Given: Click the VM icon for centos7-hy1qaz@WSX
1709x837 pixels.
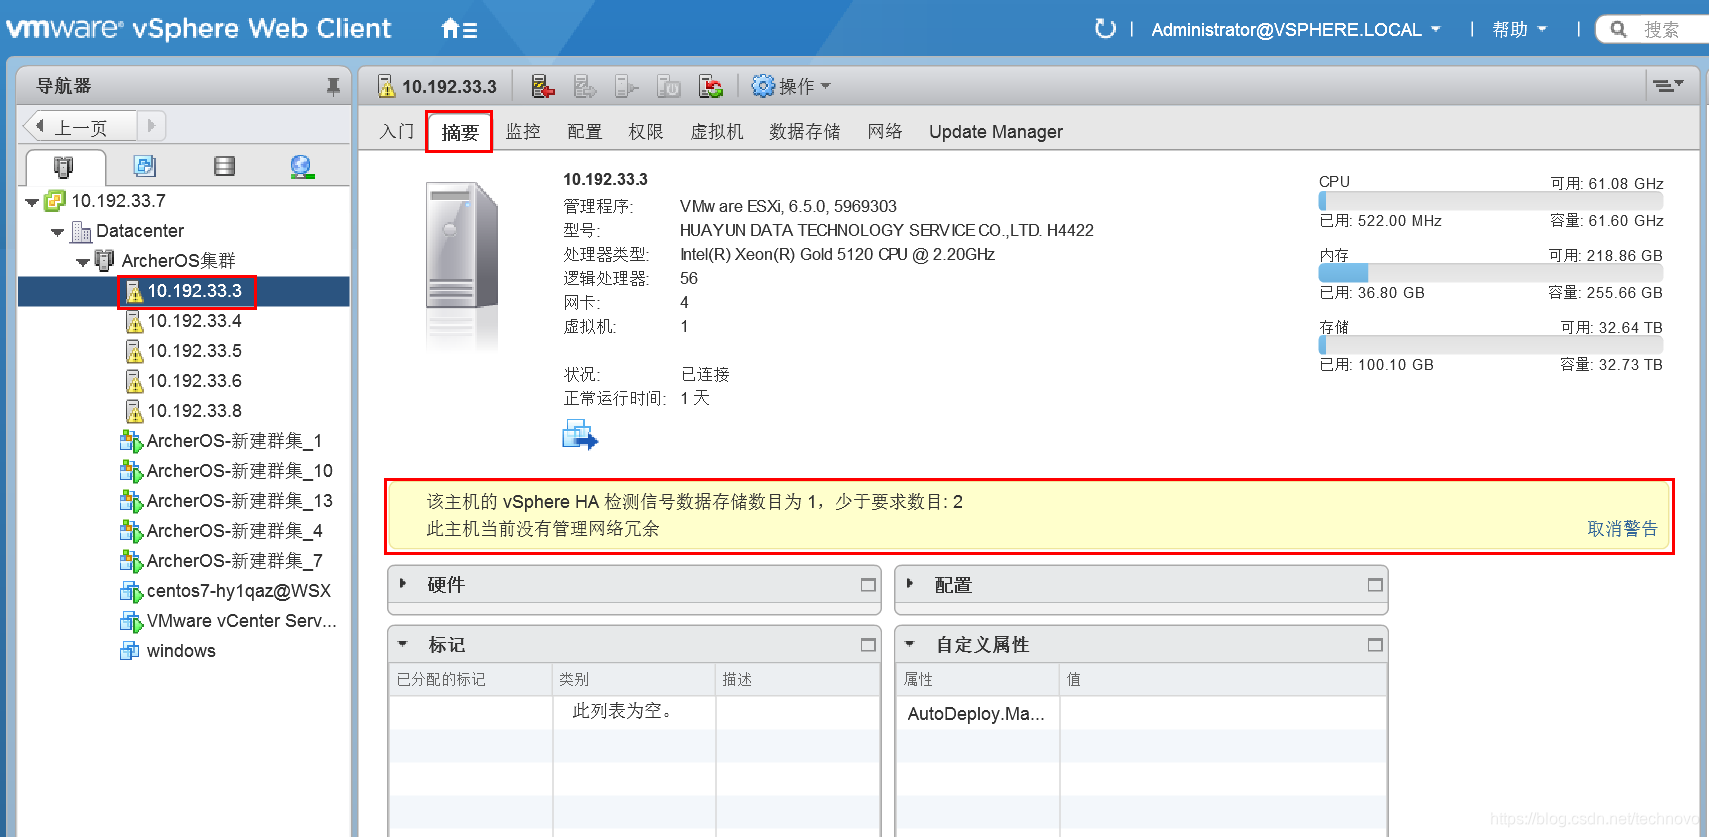Looking at the screenshot, I should pyautogui.click(x=131, y=591).
